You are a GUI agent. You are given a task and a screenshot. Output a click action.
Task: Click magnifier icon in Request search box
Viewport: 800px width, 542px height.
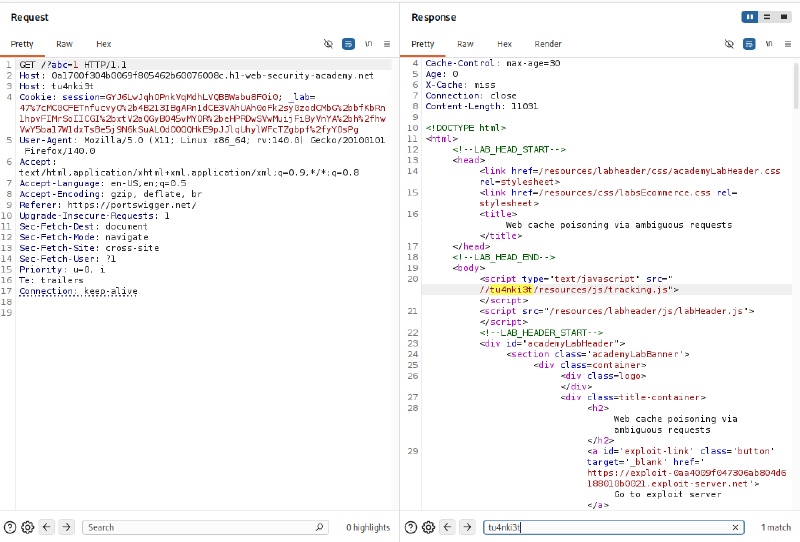click(x=319, y=527)
